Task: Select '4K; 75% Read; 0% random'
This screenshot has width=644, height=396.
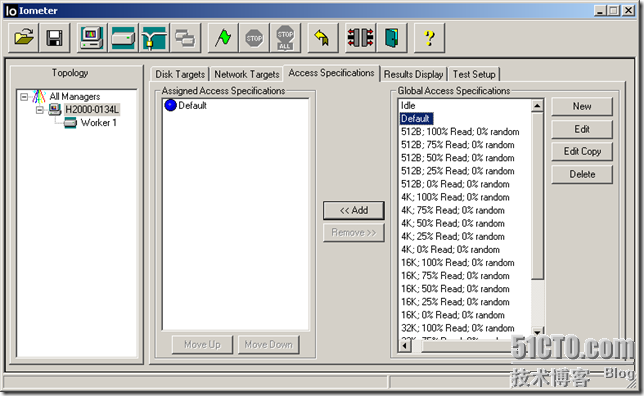Action: pos(453,211)
